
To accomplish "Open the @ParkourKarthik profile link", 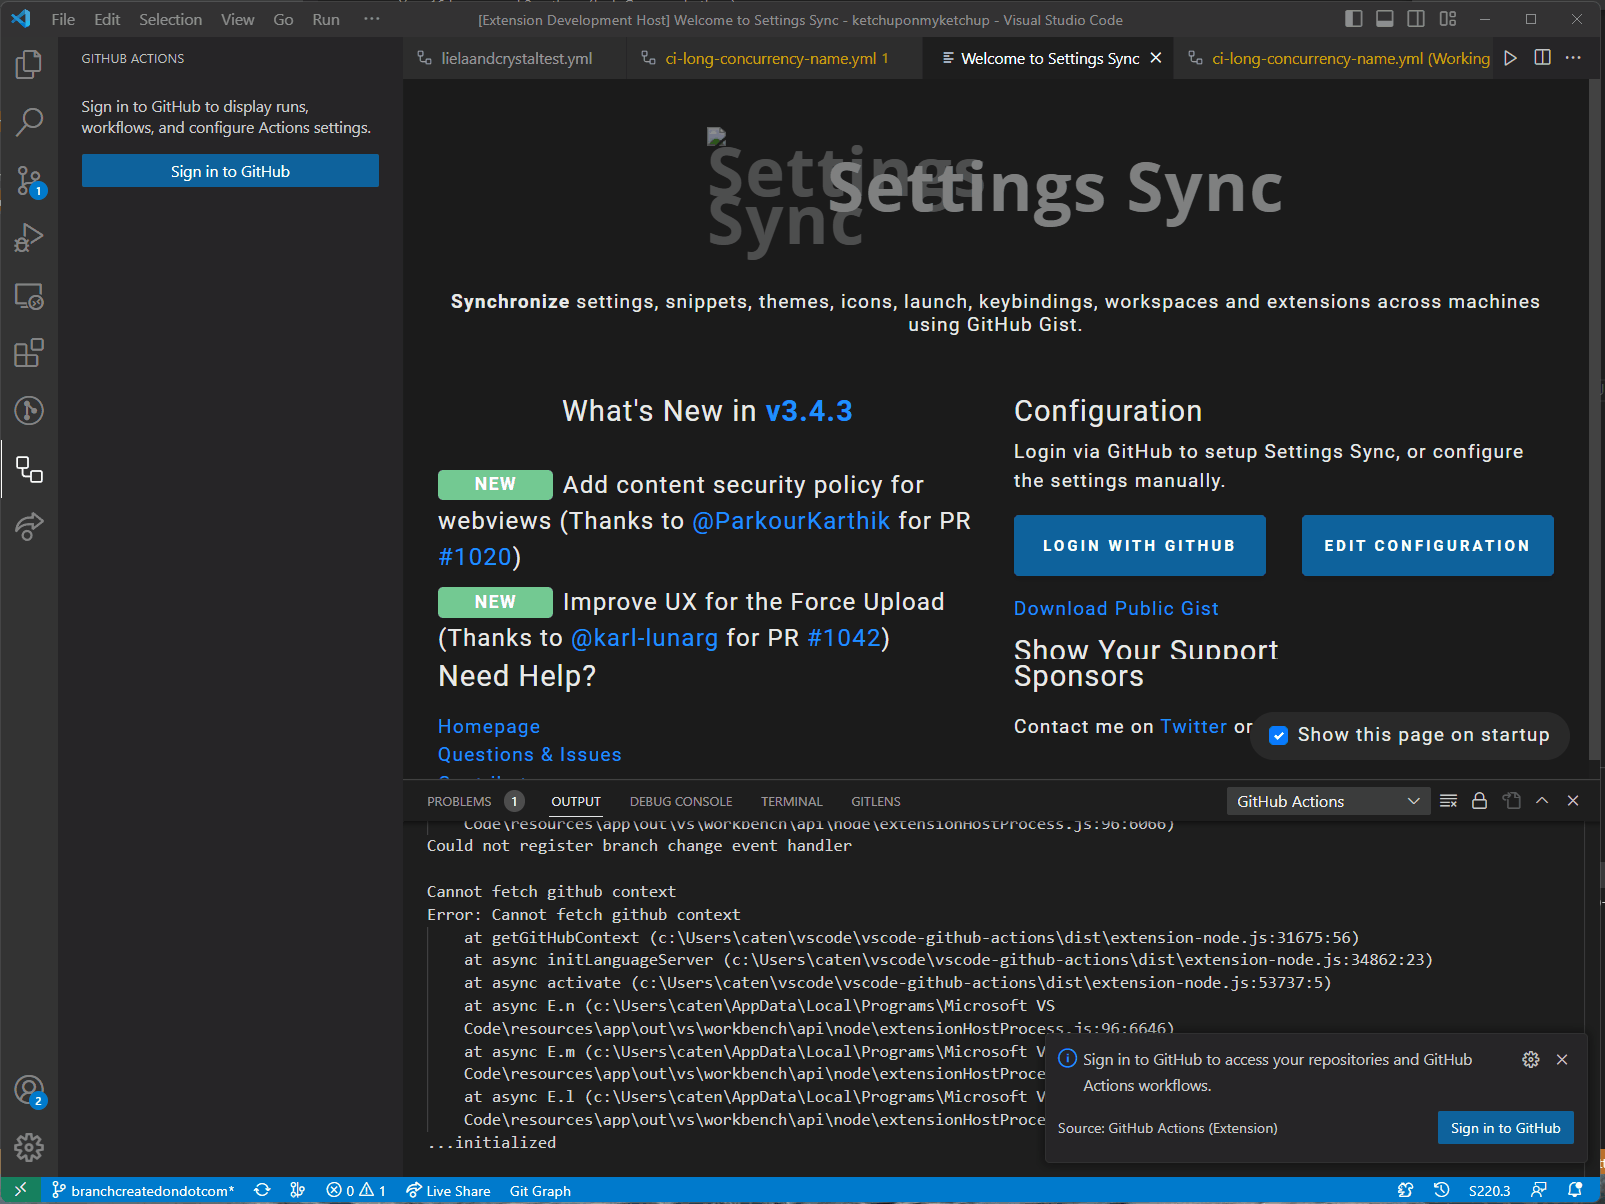I will [x=791, y=521].
